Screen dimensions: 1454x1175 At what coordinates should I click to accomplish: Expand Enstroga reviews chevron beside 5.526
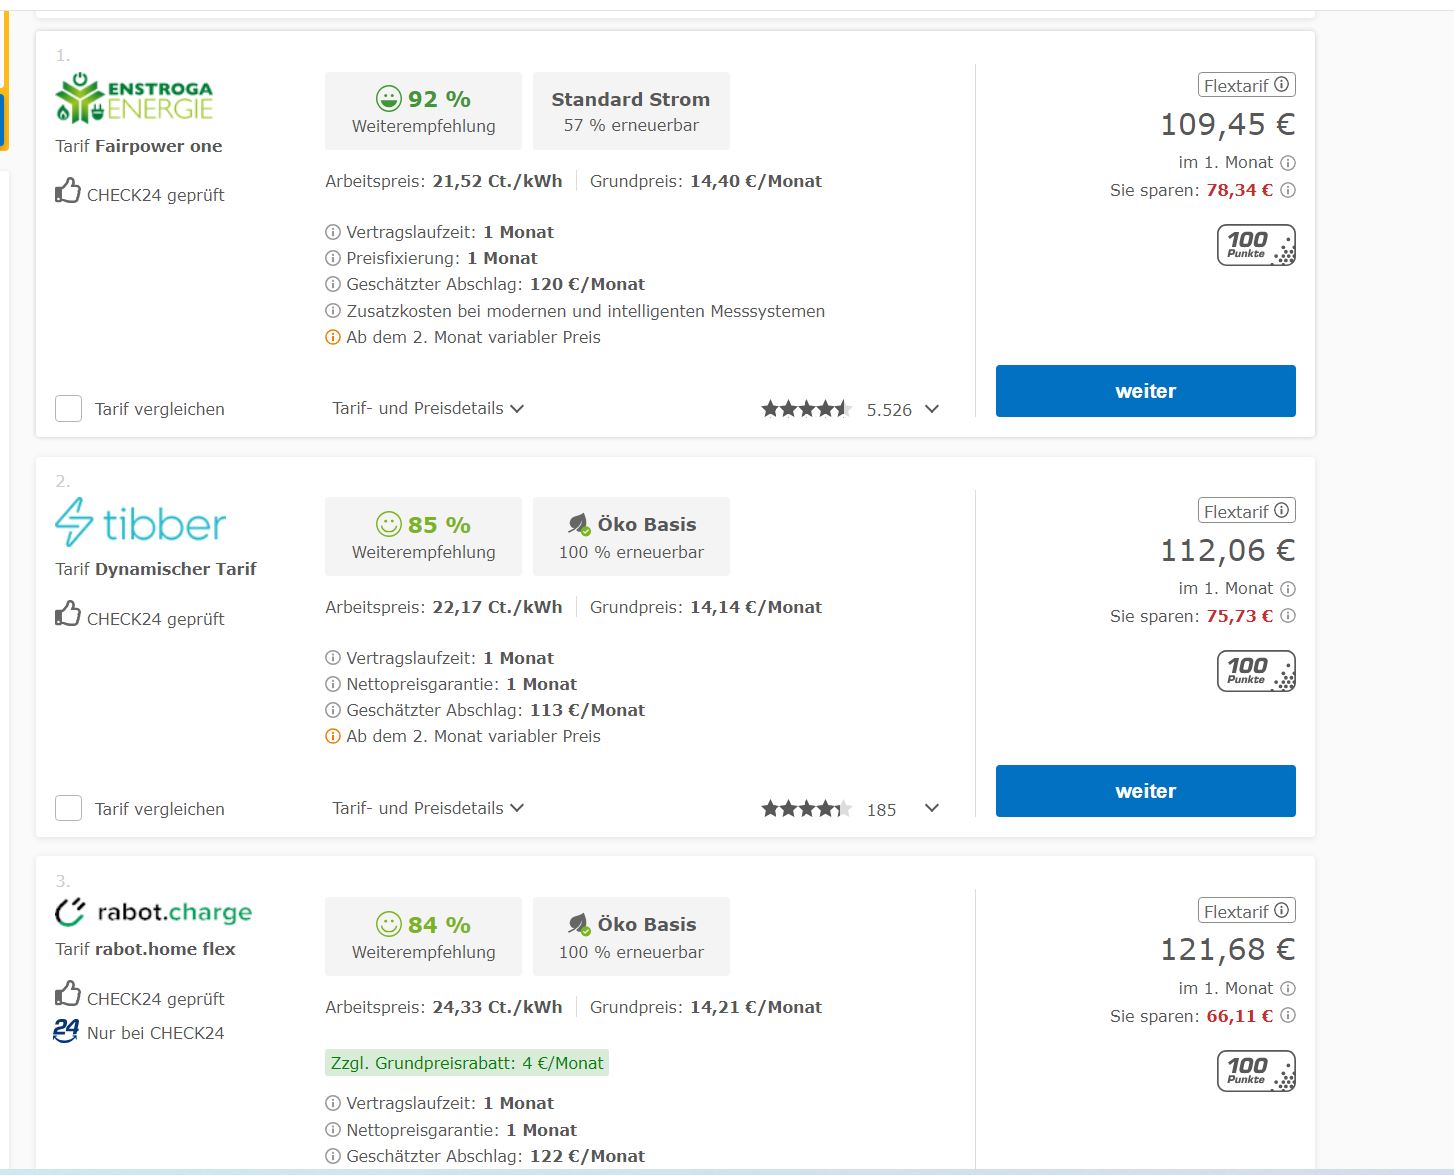coord(932,409)
